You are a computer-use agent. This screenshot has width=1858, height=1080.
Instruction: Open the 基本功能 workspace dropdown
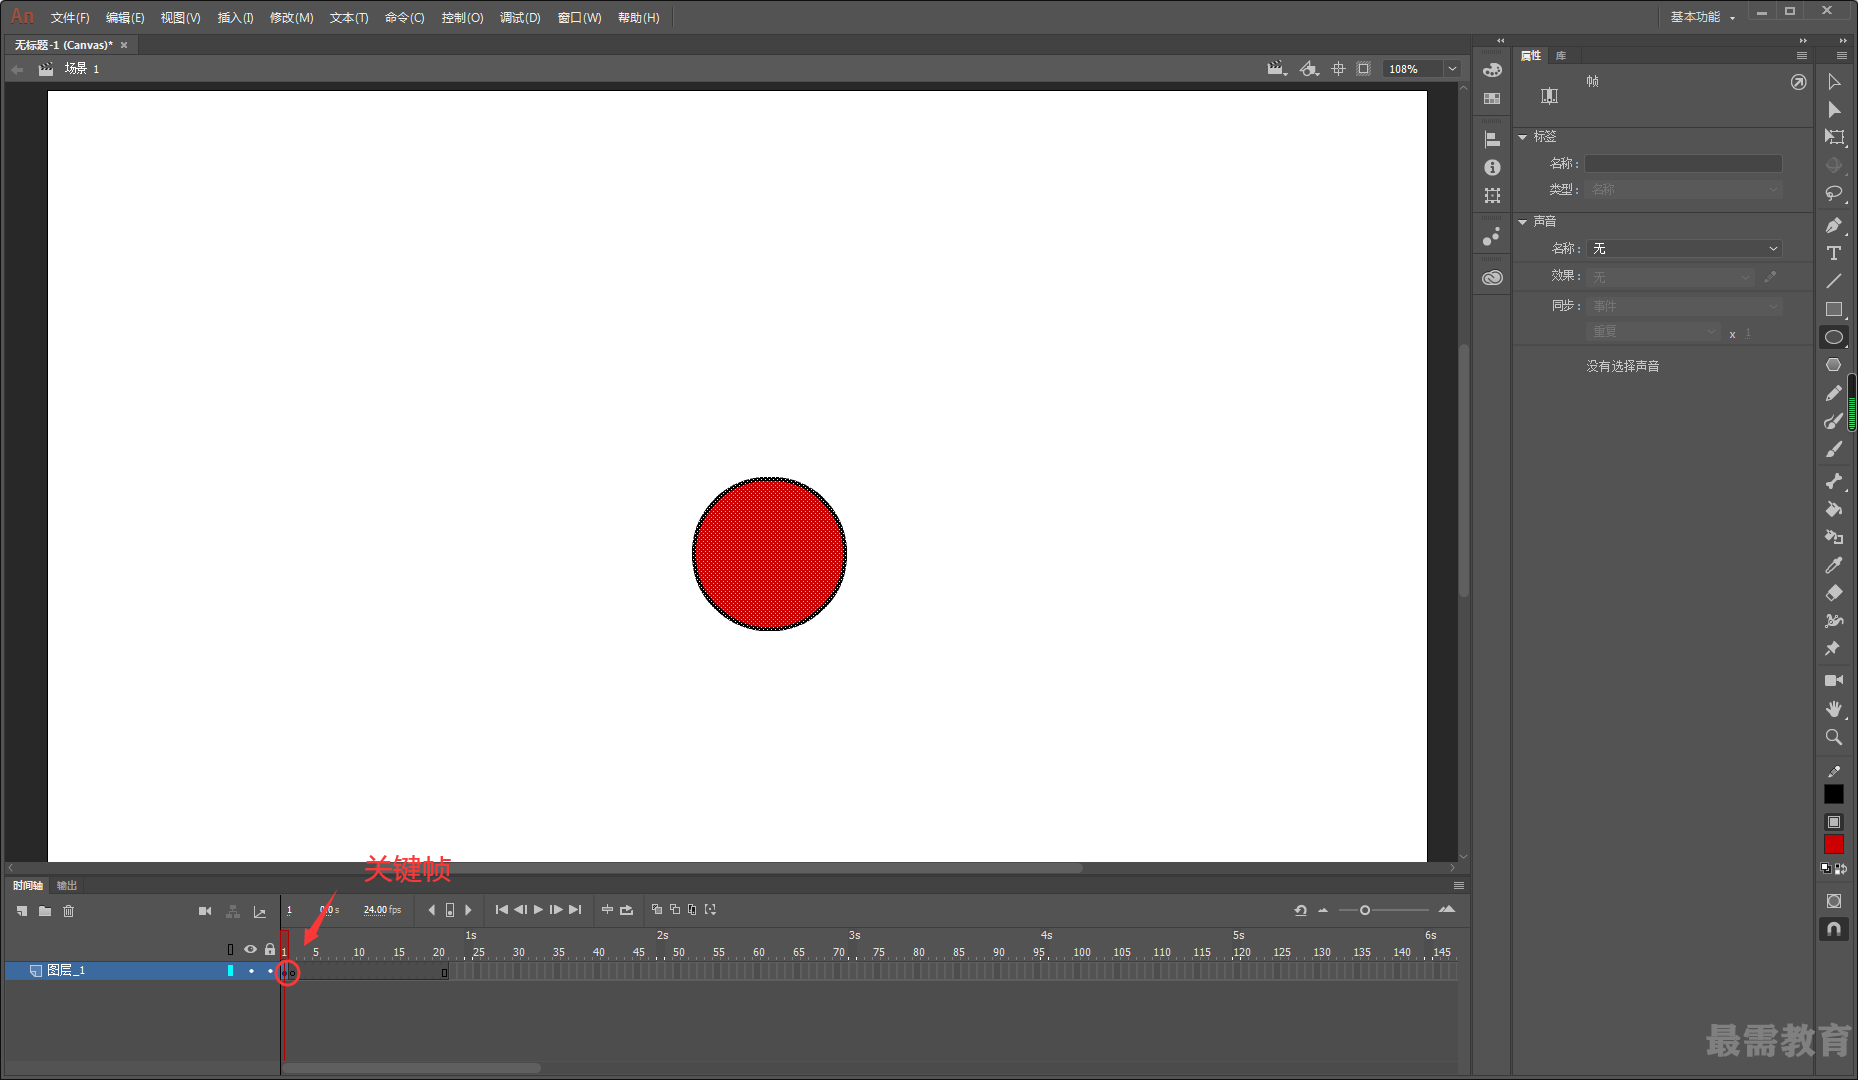[x=1702, y=17]
